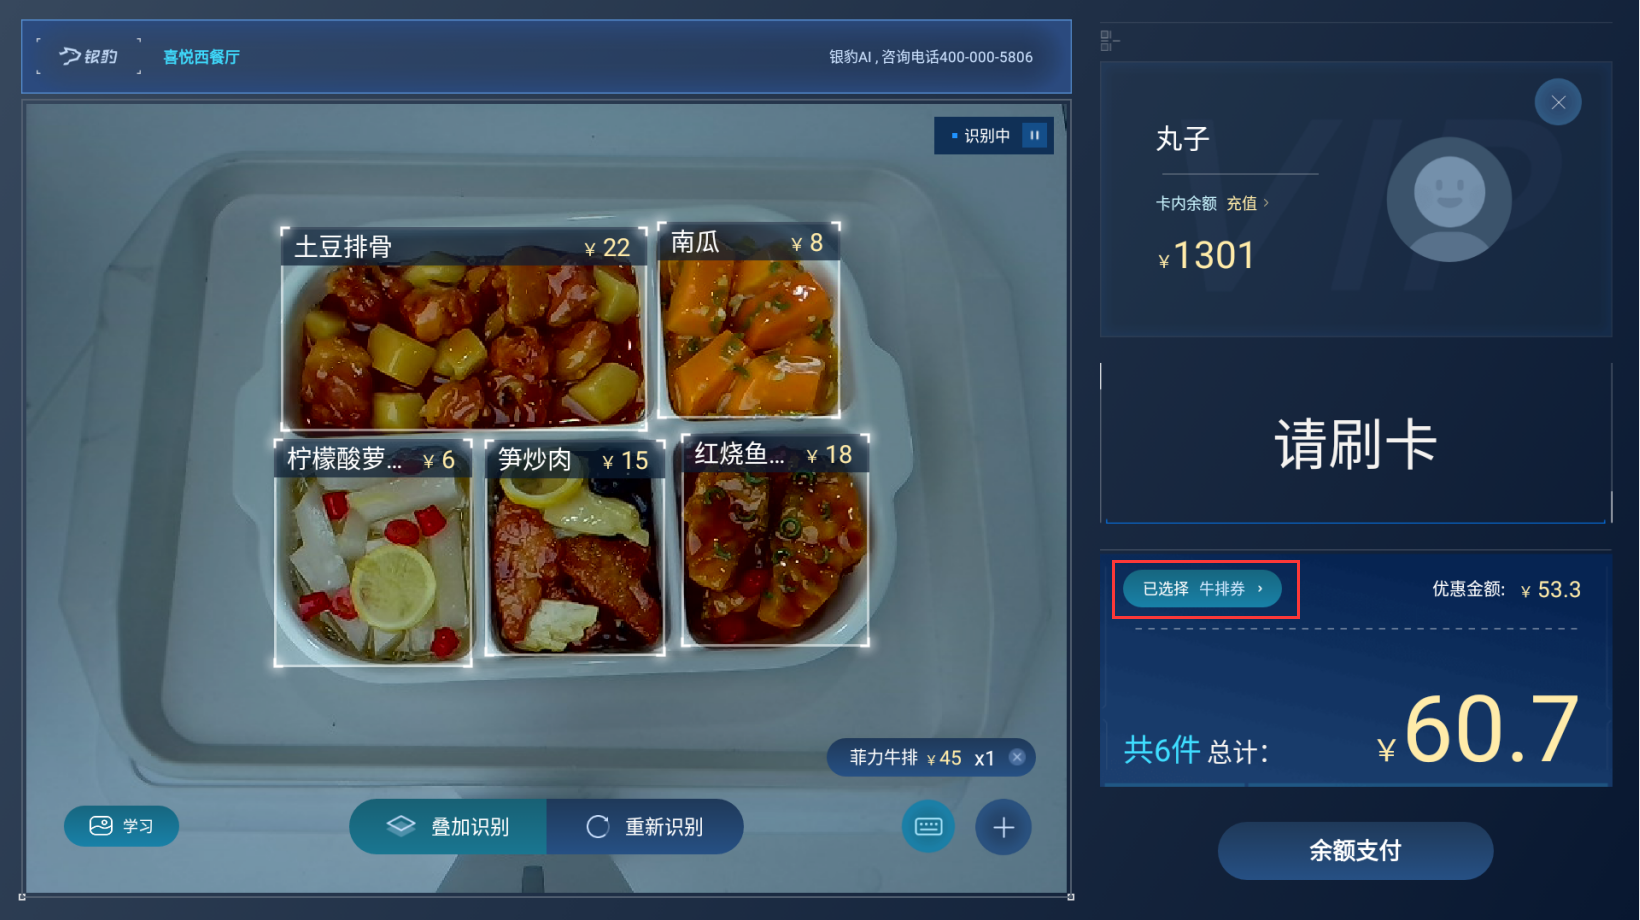Click the plus icon to add a dish
This screenshot has height=920, width=1640.
1003,827
